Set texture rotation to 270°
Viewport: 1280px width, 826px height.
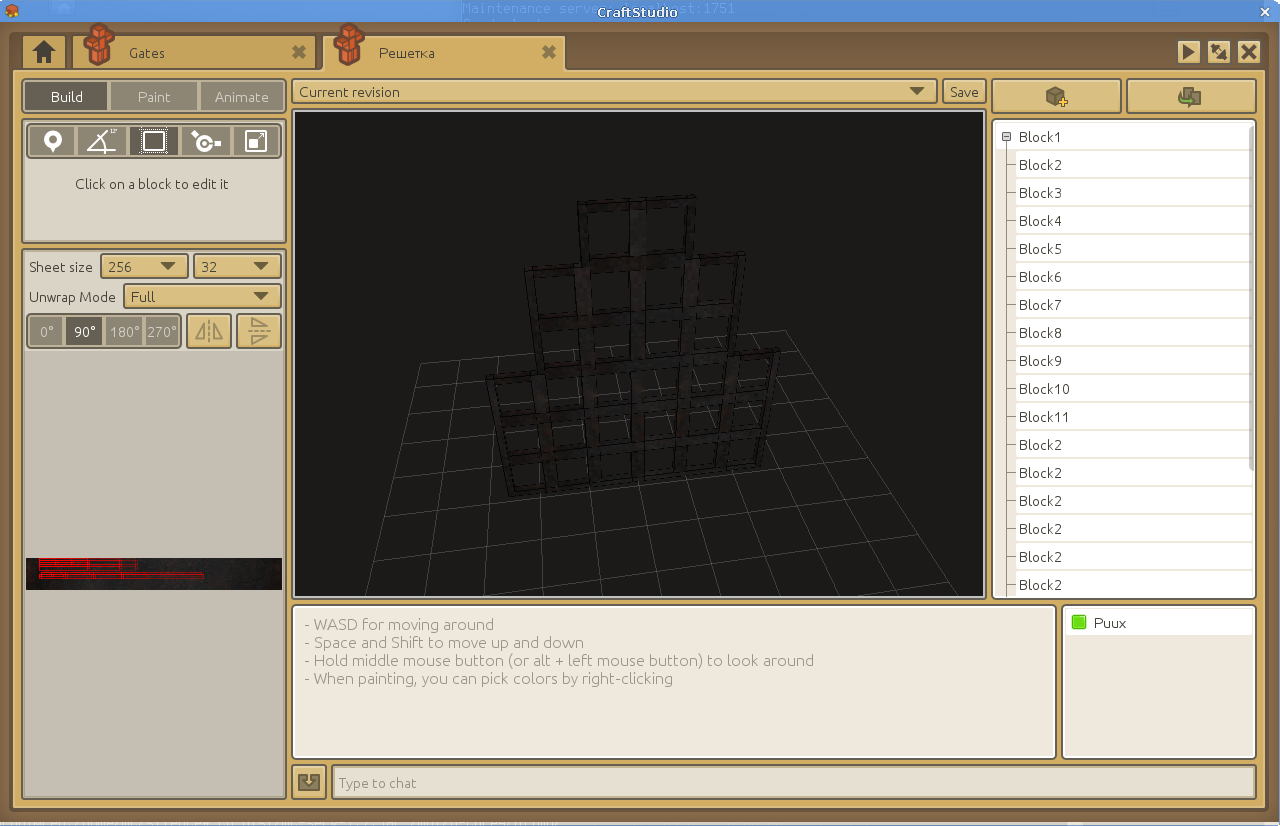point(162,332)
